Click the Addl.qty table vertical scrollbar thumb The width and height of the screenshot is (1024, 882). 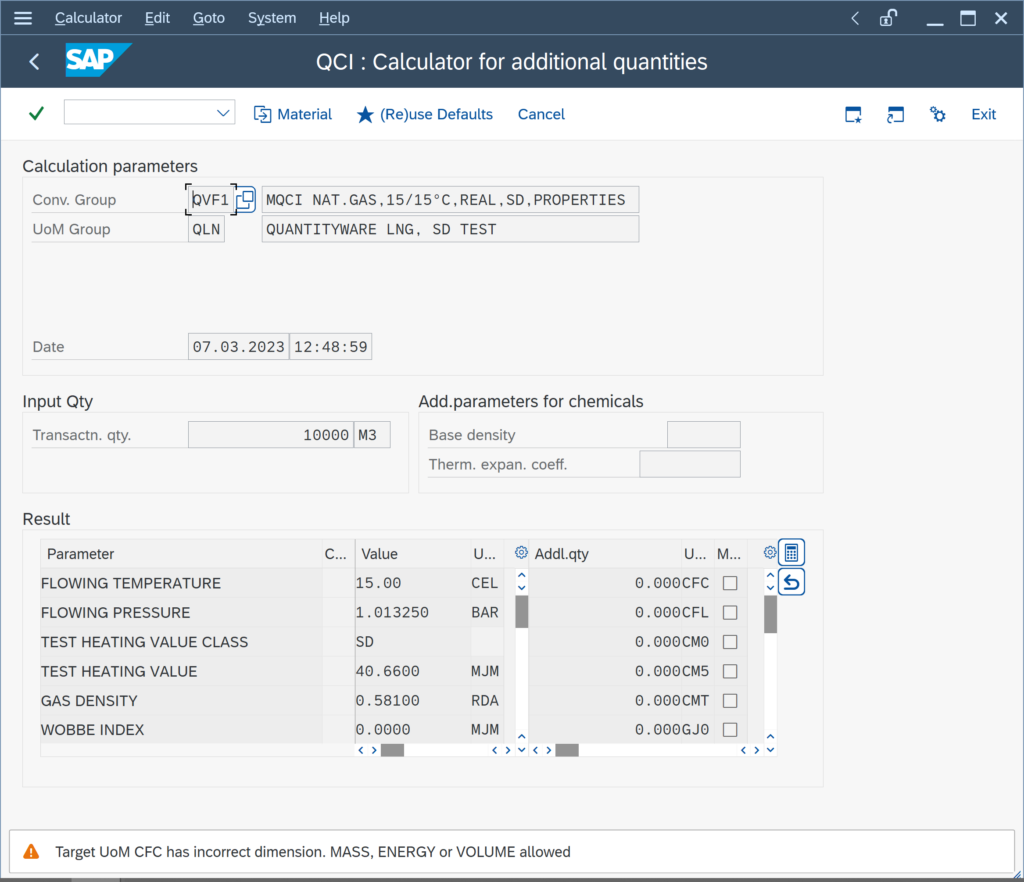pyautogui.click(x=771, y=614)
